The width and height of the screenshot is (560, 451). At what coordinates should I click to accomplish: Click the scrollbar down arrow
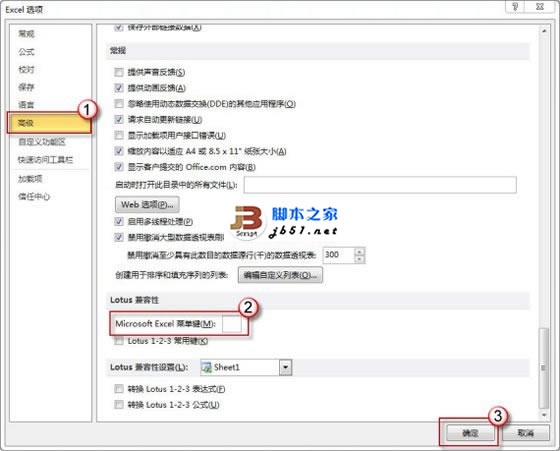click(x=544, y=415)
